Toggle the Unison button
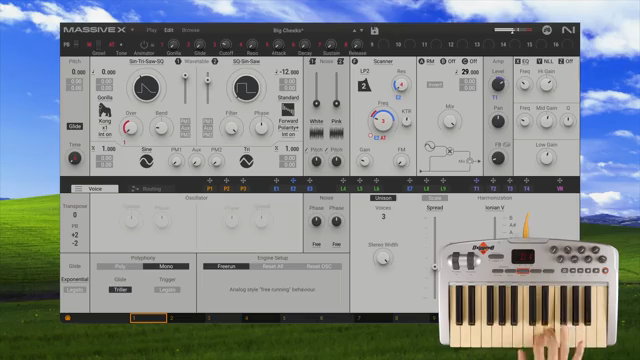 pyautogui.click(x=383, y=198)
